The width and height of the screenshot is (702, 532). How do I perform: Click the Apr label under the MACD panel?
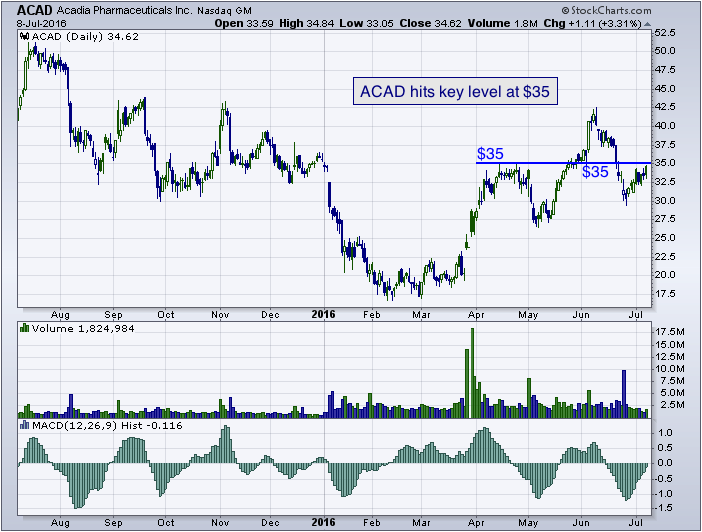pyautogui.click(x=476, y=523)
